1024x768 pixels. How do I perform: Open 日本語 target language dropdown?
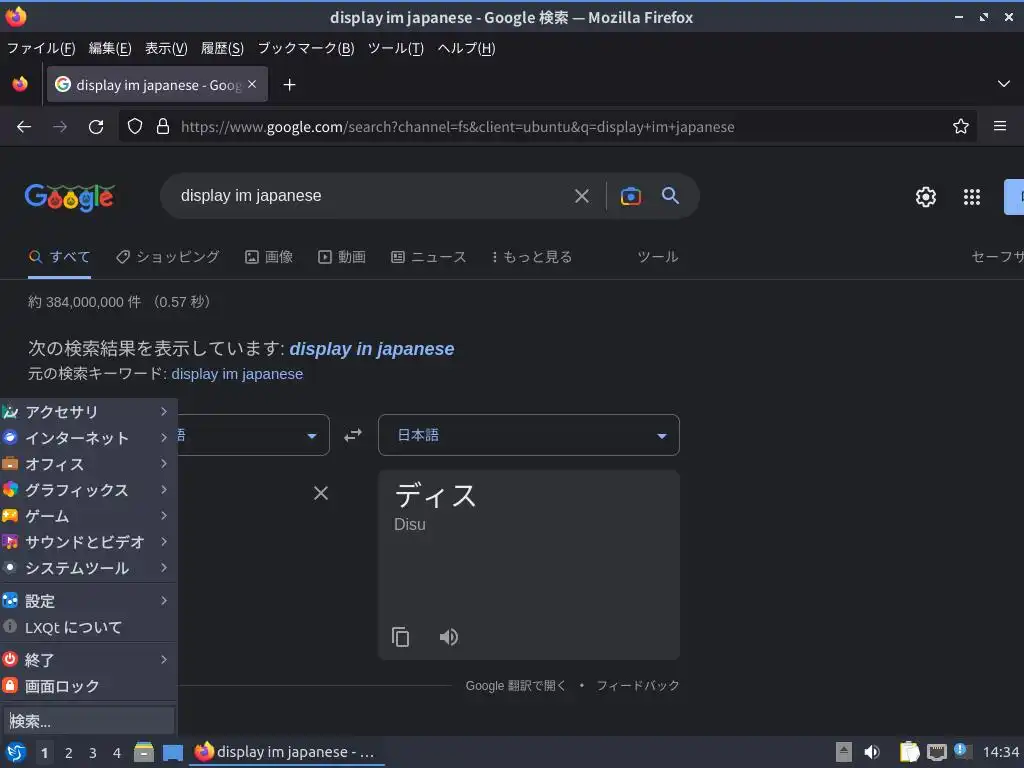click(x=529, y=435)
